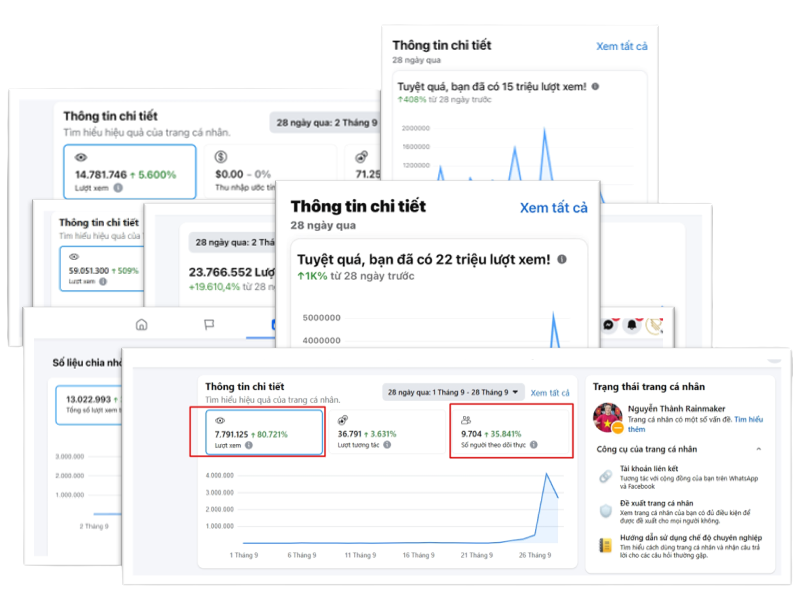Image resolution: width=803 pixels, height=593 pixels.
Task: Open the Messenger icon in navigation bar
Action: (608, 325)
